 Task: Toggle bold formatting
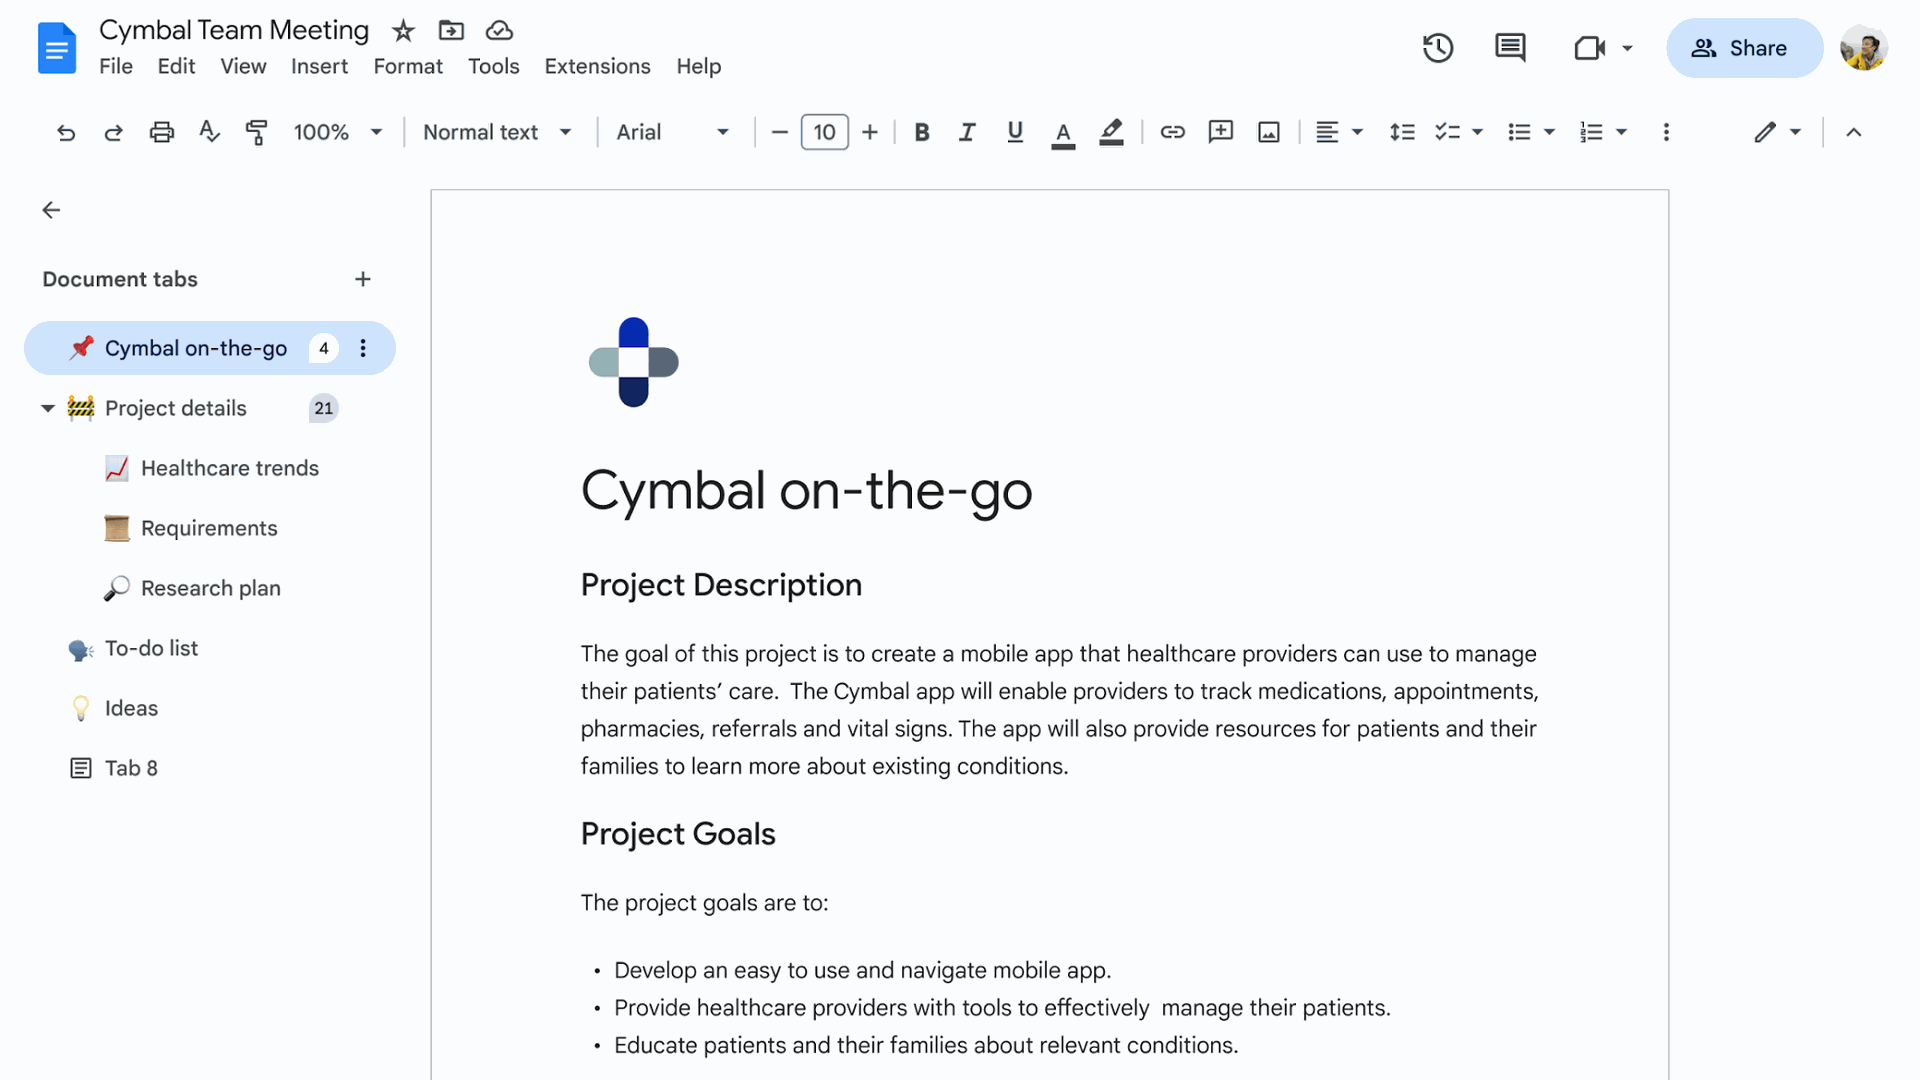[922, 132]
